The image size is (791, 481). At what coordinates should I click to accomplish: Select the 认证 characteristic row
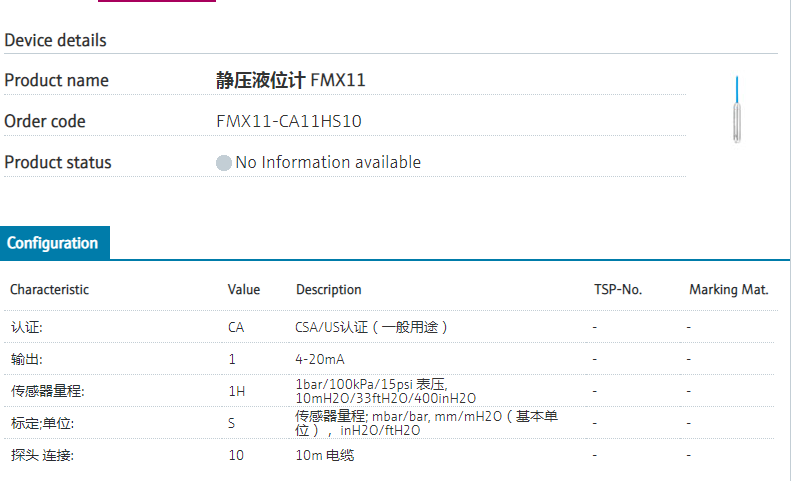pyautogui.click(x=27, y=327)
